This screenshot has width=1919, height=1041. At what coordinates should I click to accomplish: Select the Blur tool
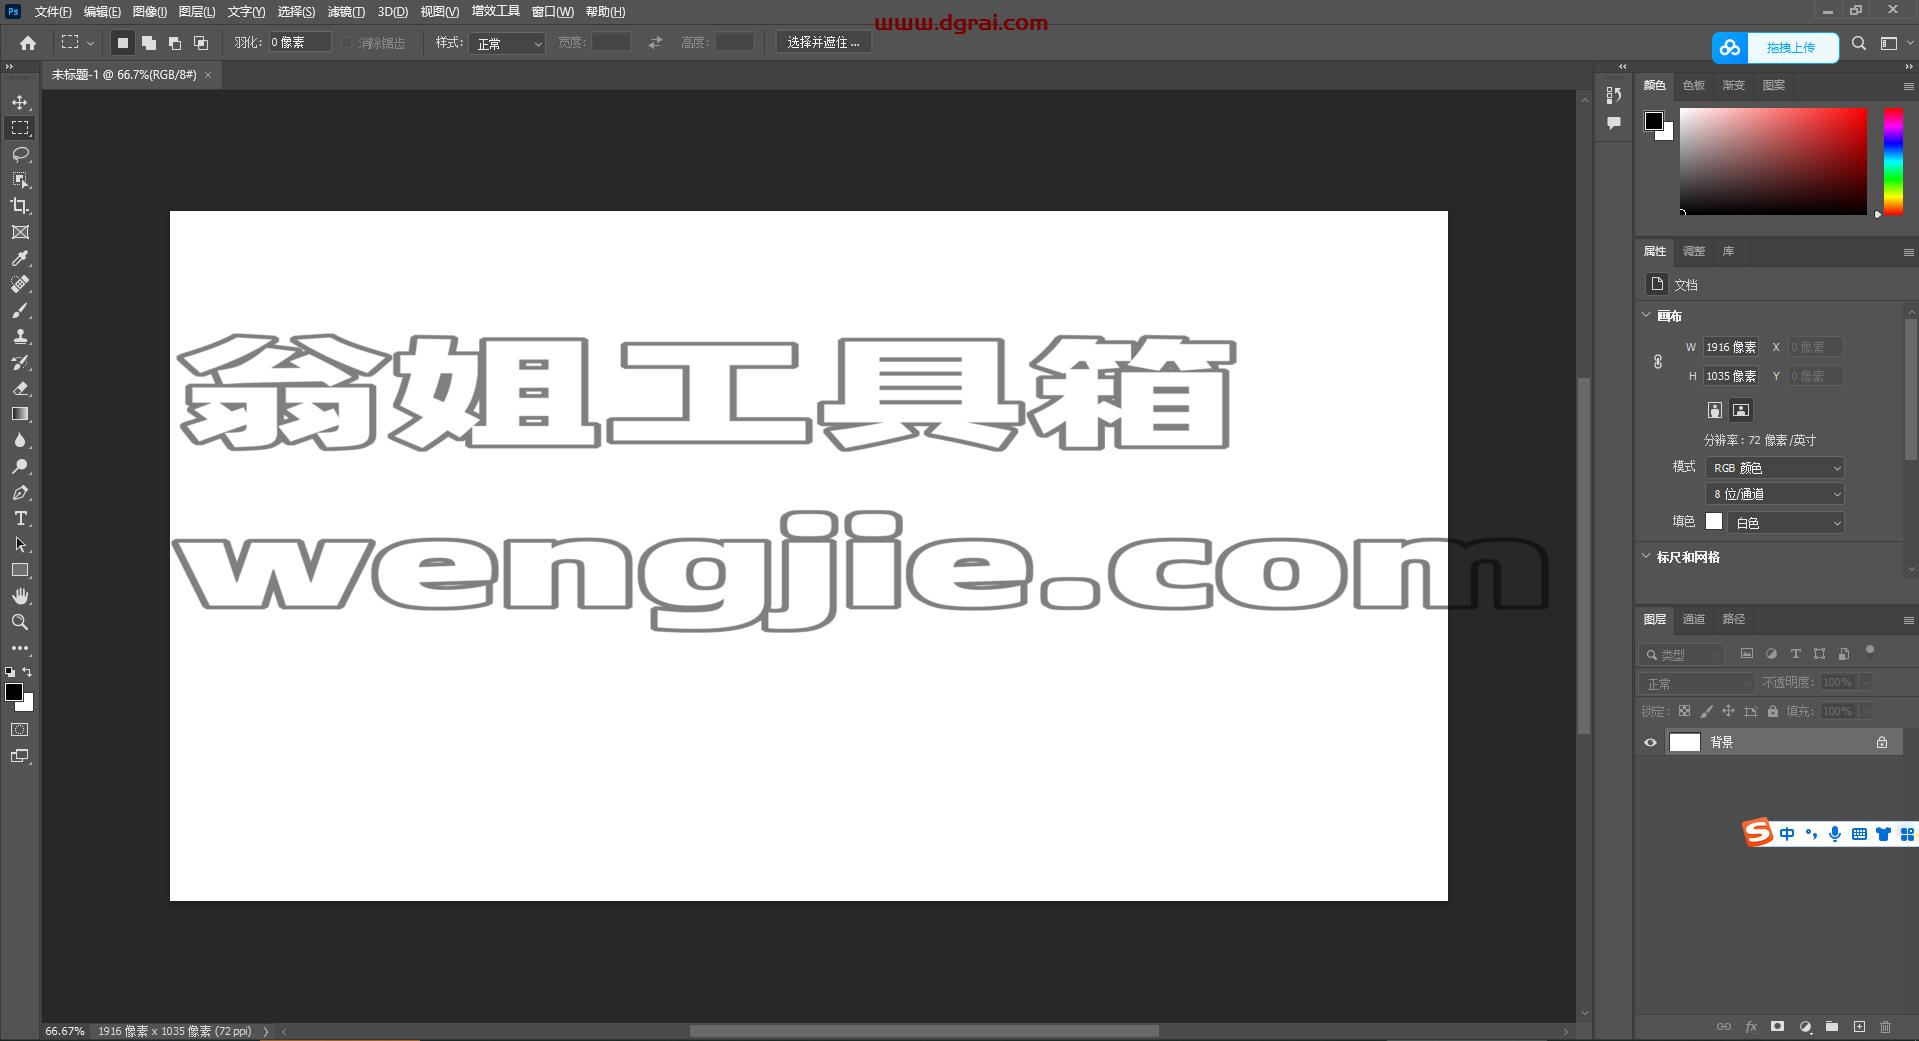[20, 440]
